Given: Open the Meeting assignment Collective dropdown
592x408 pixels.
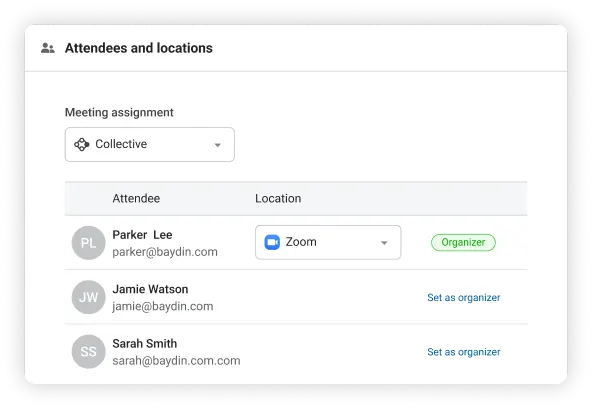Looking at the screenshot, I should [x=150, y=145].
